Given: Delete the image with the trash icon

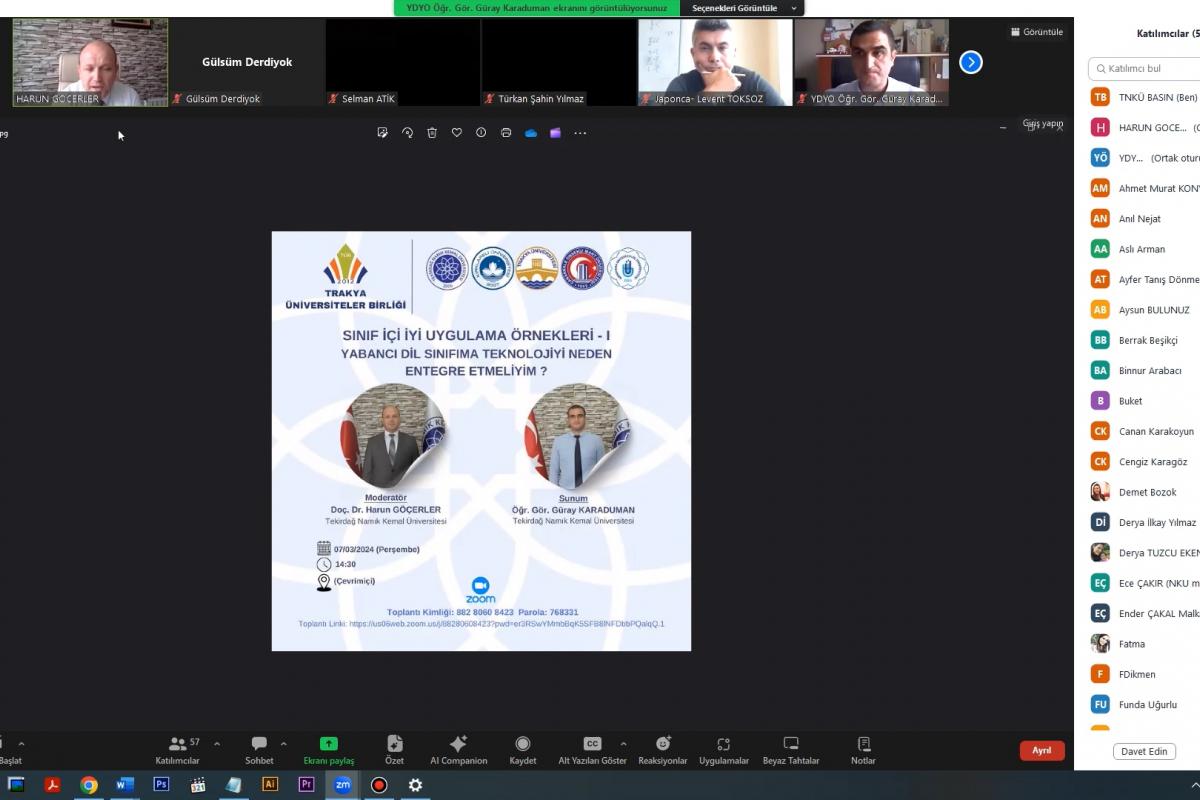Looking at the screenshot, I should click(432, 133).
